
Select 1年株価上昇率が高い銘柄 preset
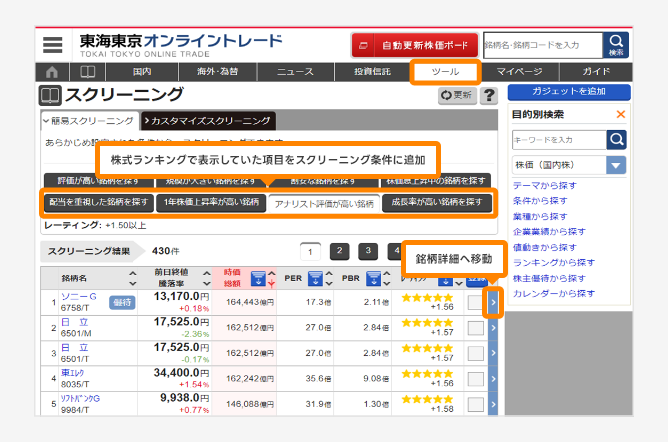click(x=211, y=202)
